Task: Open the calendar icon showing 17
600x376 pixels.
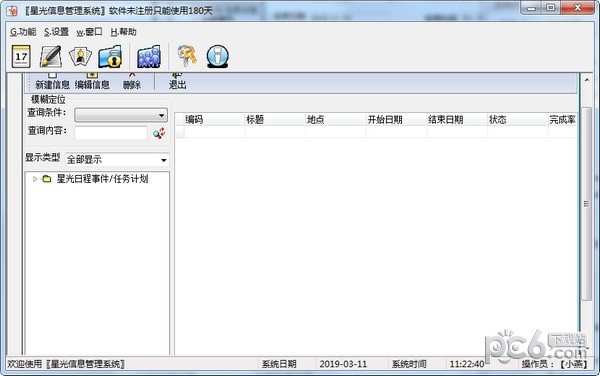Action: coord(21,56)
